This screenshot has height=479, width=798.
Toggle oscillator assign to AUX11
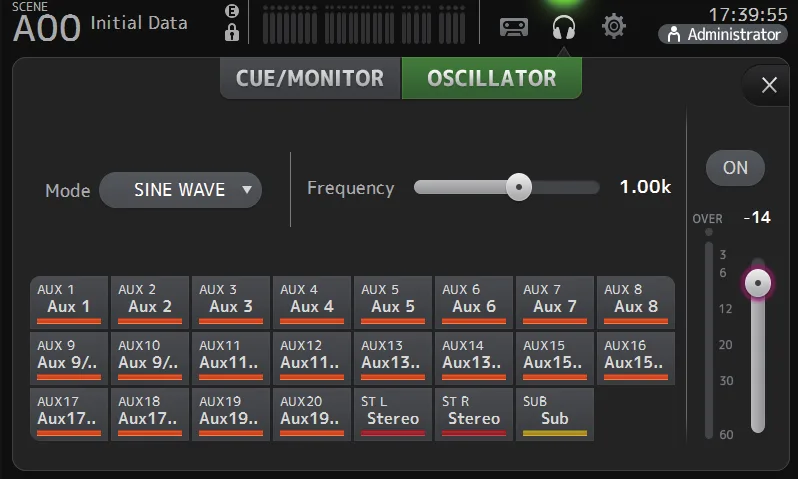231,358
